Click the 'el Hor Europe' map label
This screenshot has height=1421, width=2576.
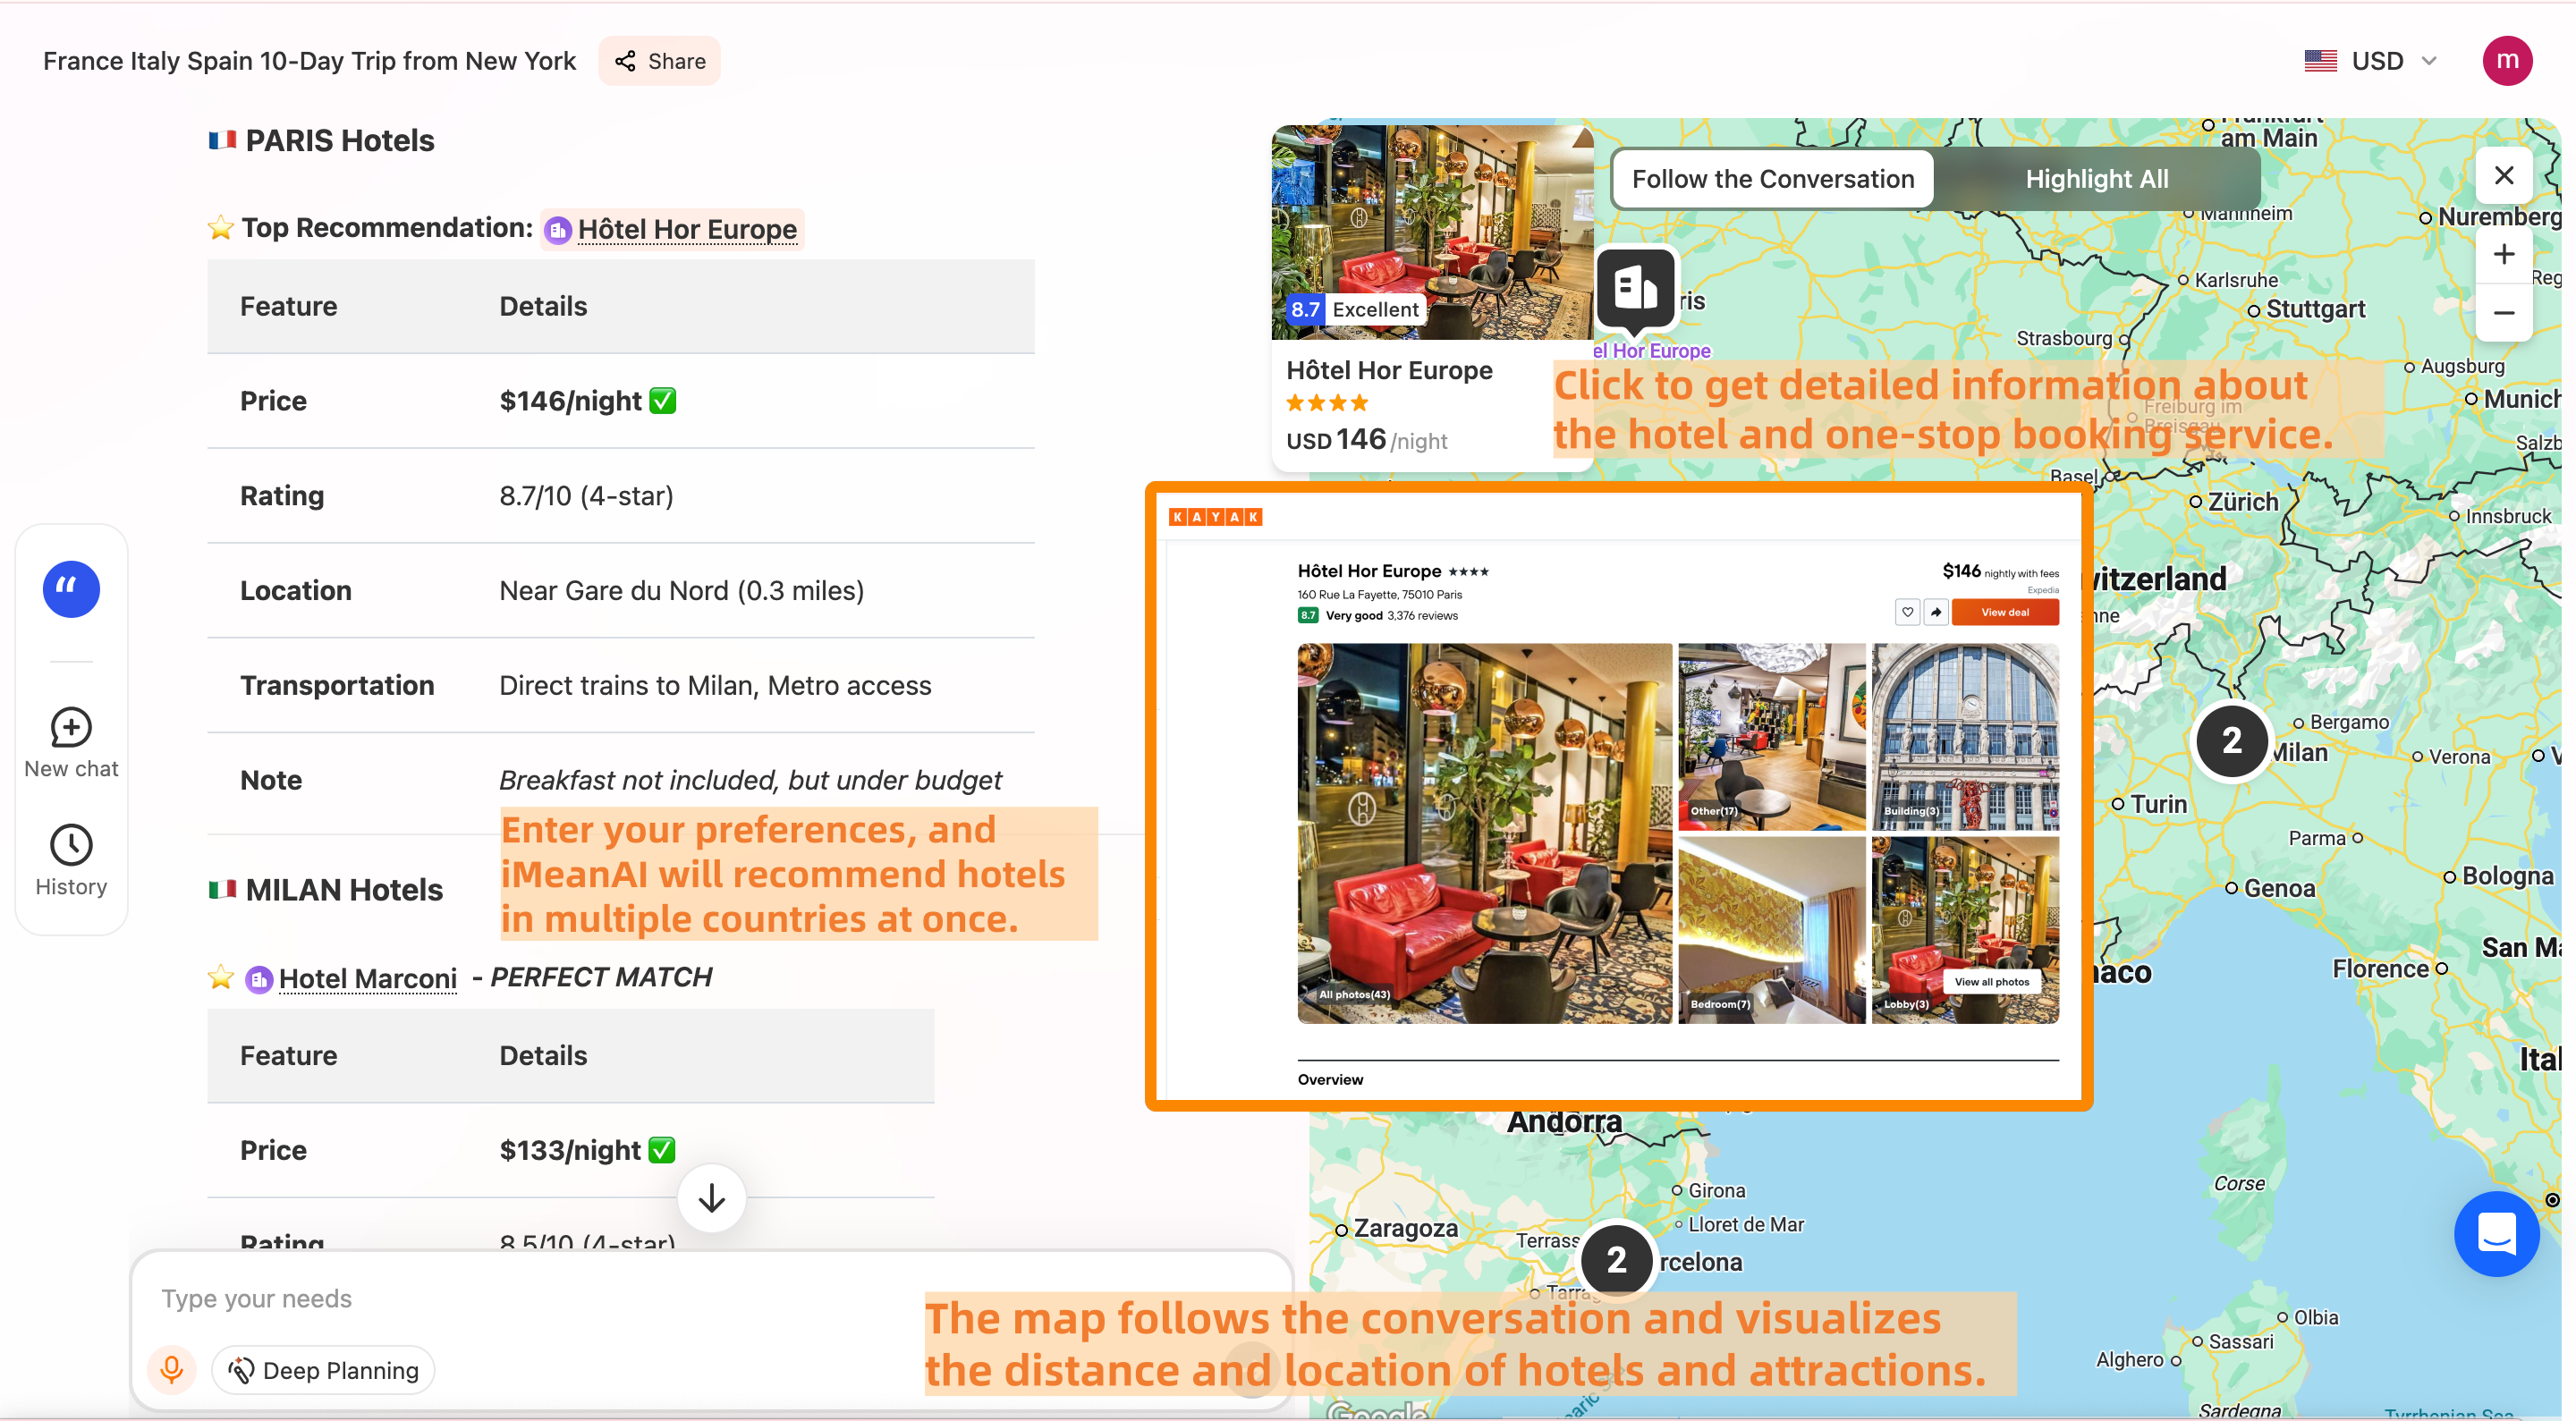click(x=1652, y=350)
